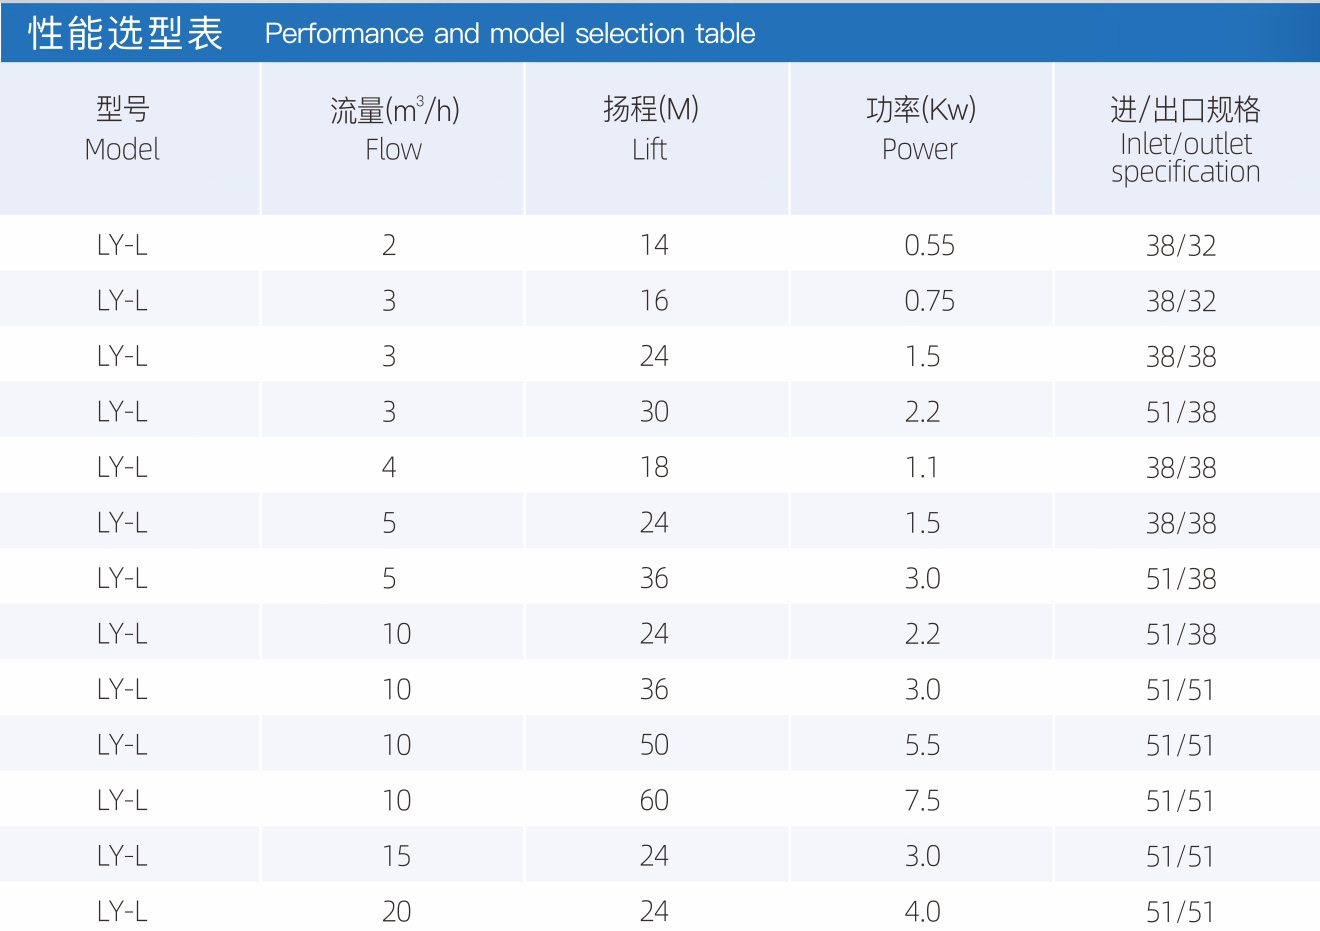Screen dimensions: 1320x931
Task: Click the flow value 20
Action: [396, 911]
